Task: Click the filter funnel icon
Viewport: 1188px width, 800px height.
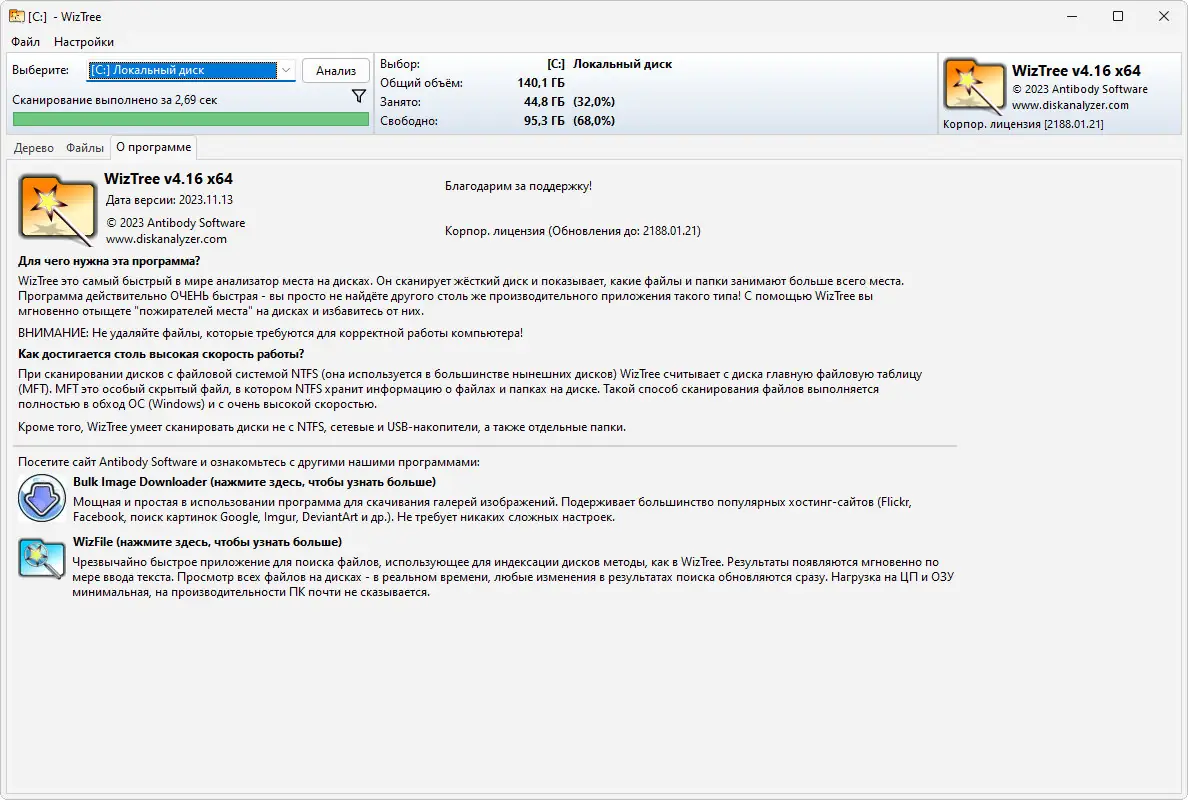Action: [x=359, y=96]
